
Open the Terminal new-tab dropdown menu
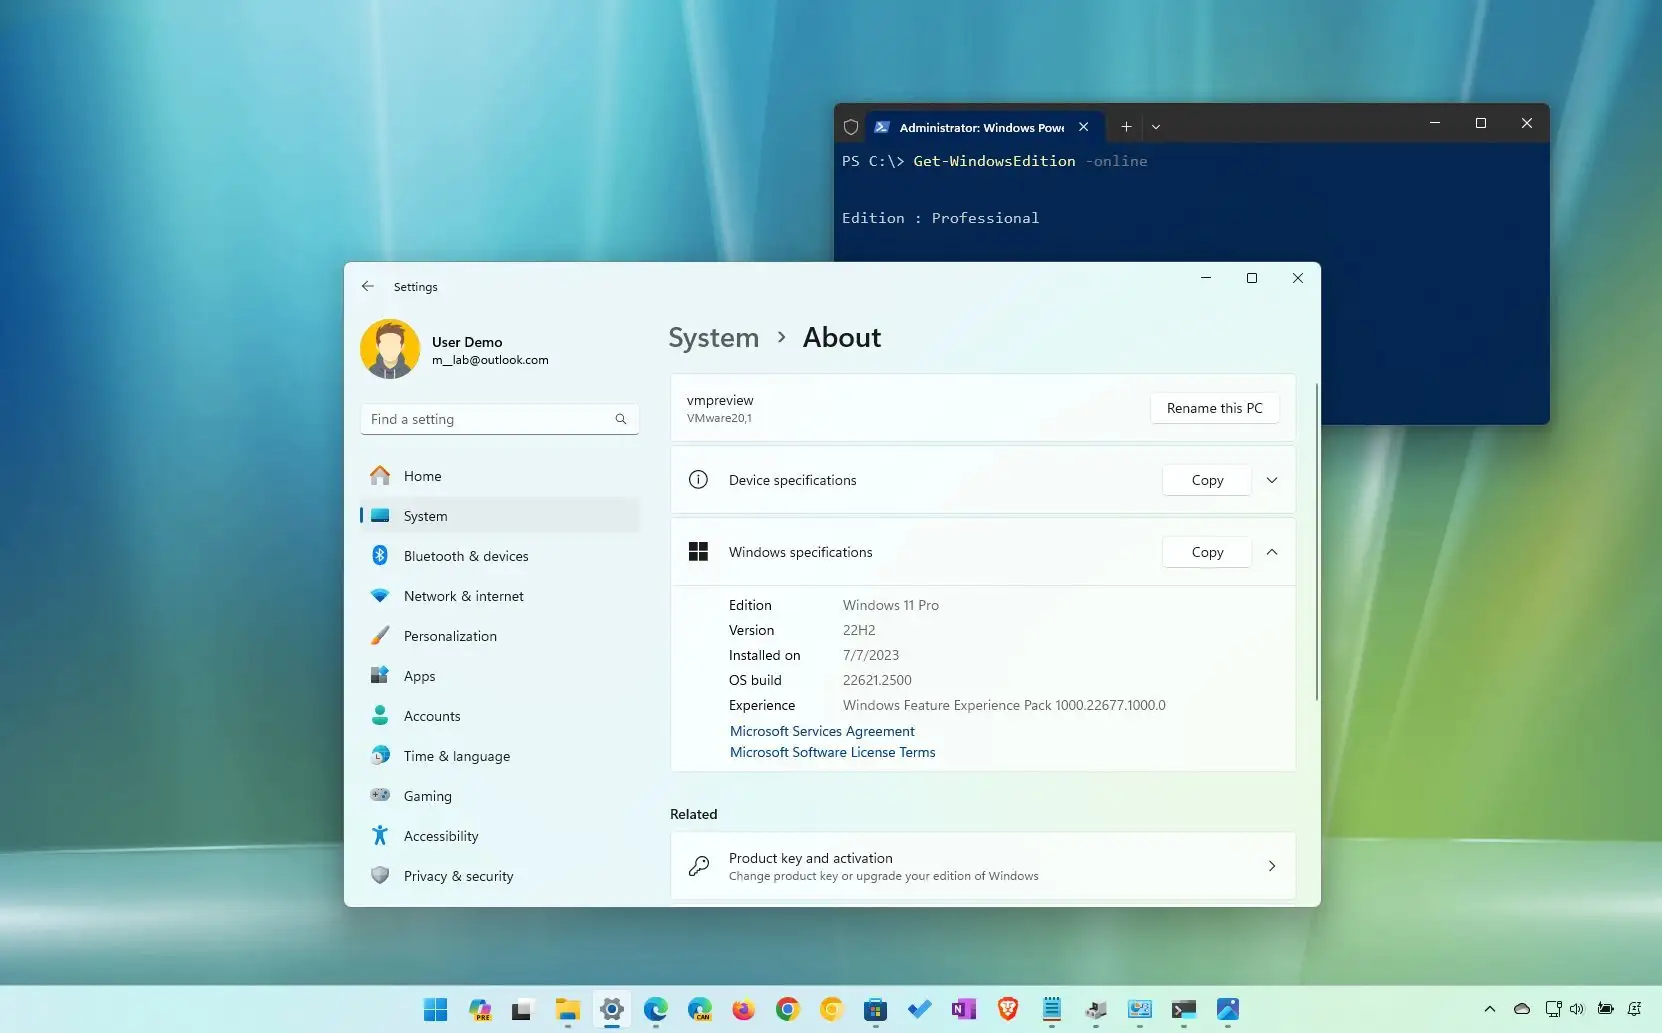point(1156,127)
